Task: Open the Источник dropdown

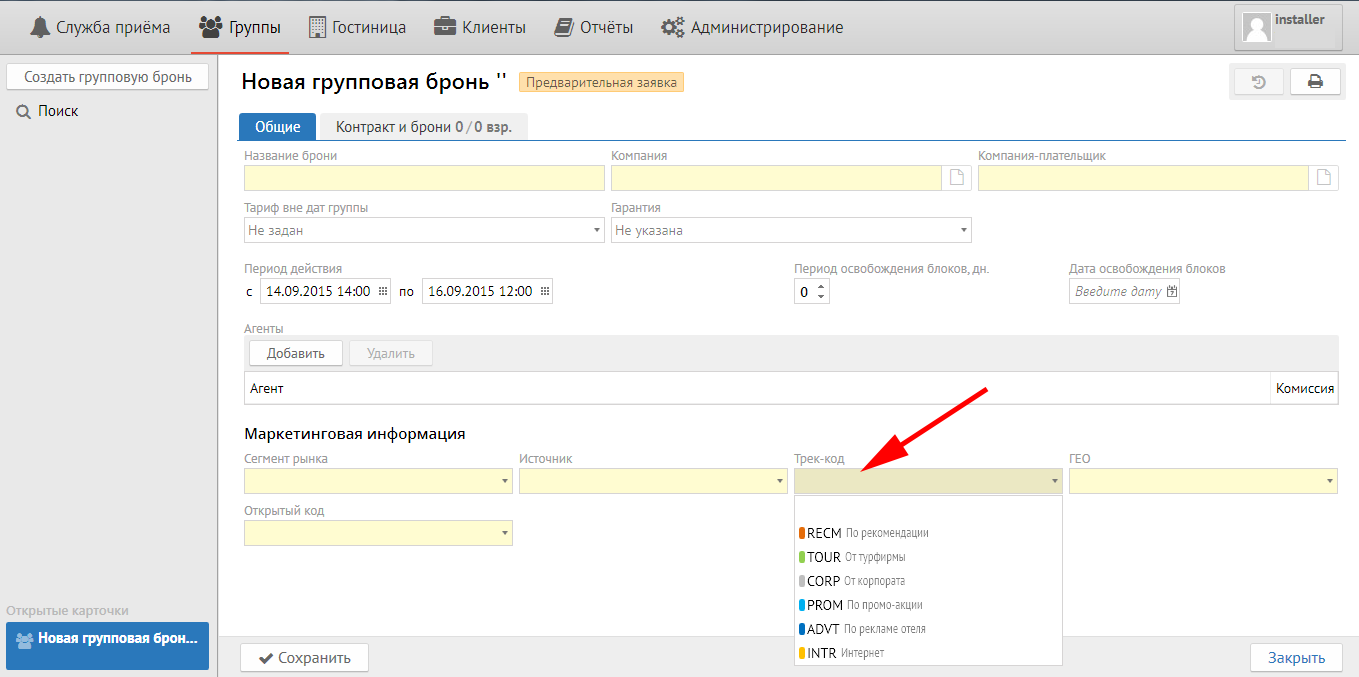Action: (x=780, y=482)
